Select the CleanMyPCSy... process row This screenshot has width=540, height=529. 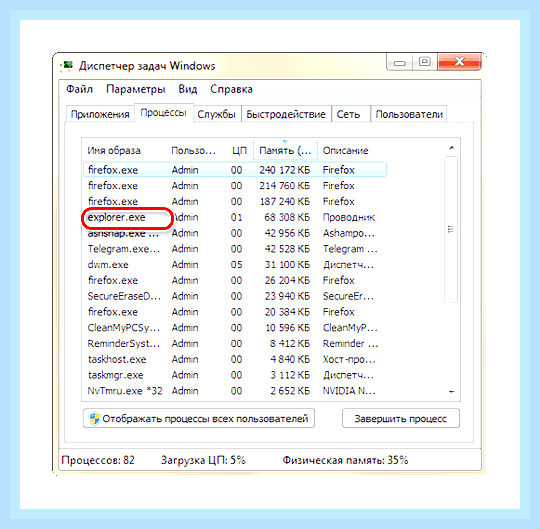click(235, 328)
